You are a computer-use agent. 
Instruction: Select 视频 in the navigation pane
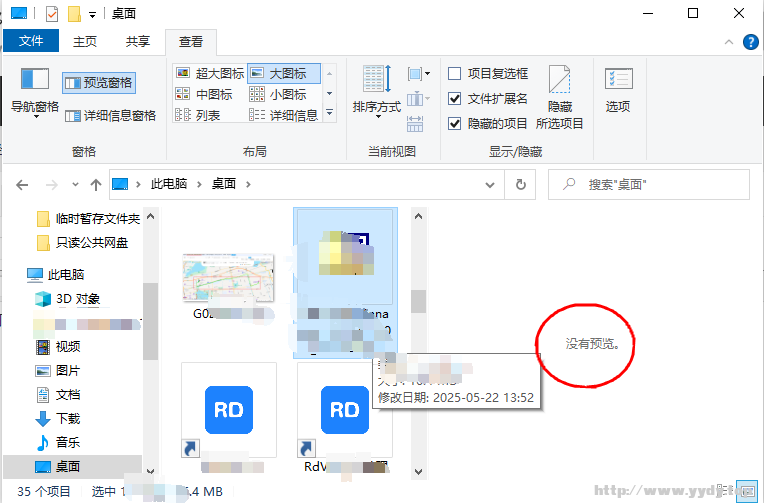[58, 347]
